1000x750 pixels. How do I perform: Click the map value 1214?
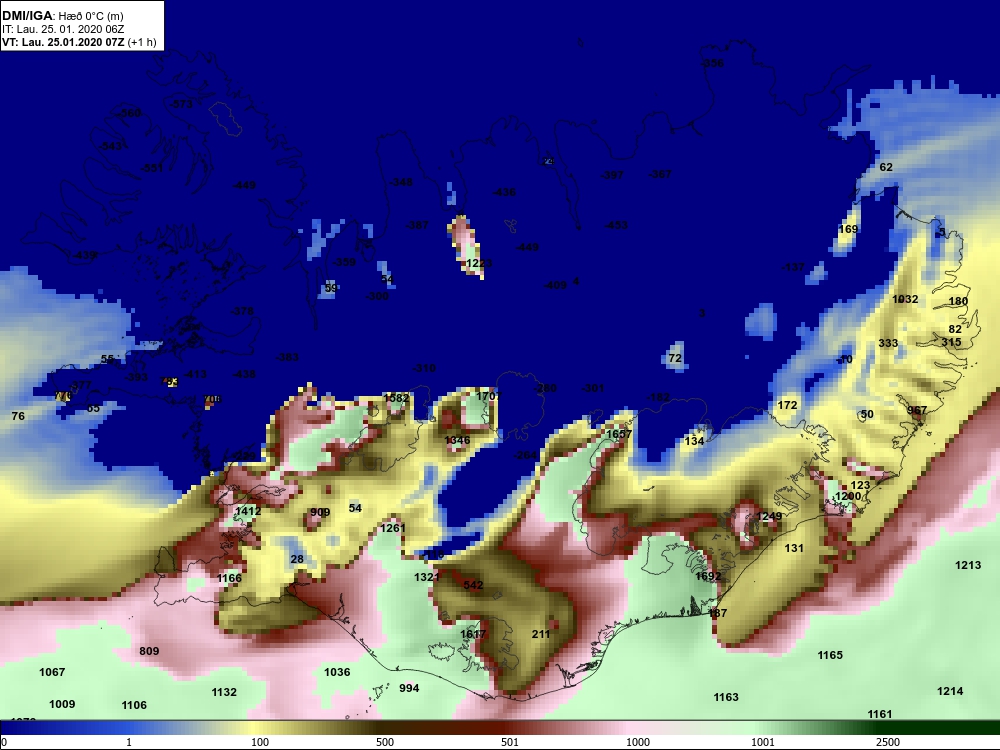[x=950, y=691]
